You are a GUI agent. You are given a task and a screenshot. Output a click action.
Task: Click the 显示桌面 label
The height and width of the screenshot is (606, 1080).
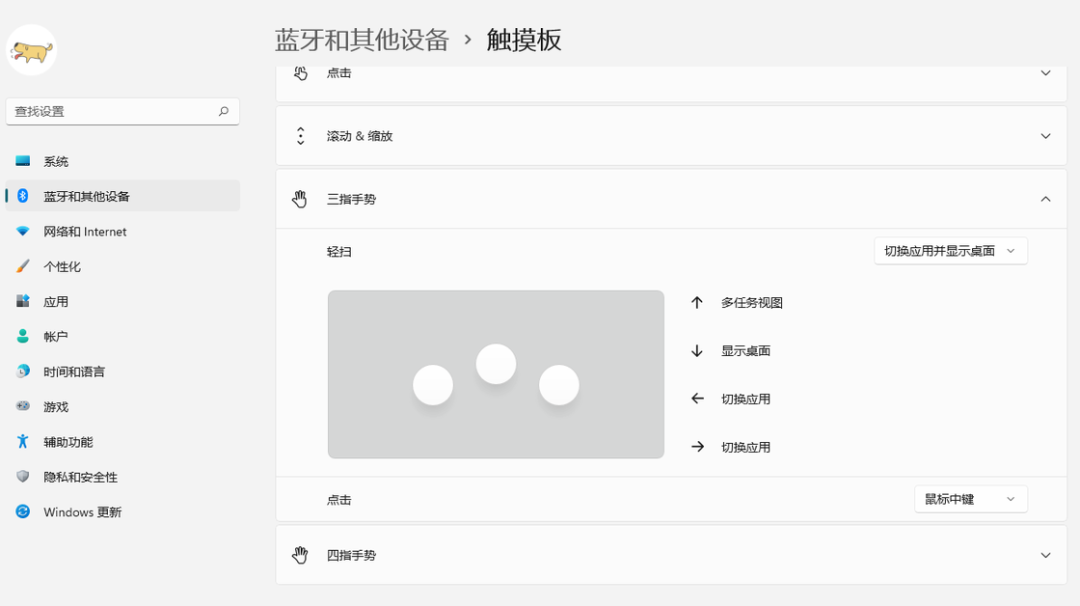(745, 351)
